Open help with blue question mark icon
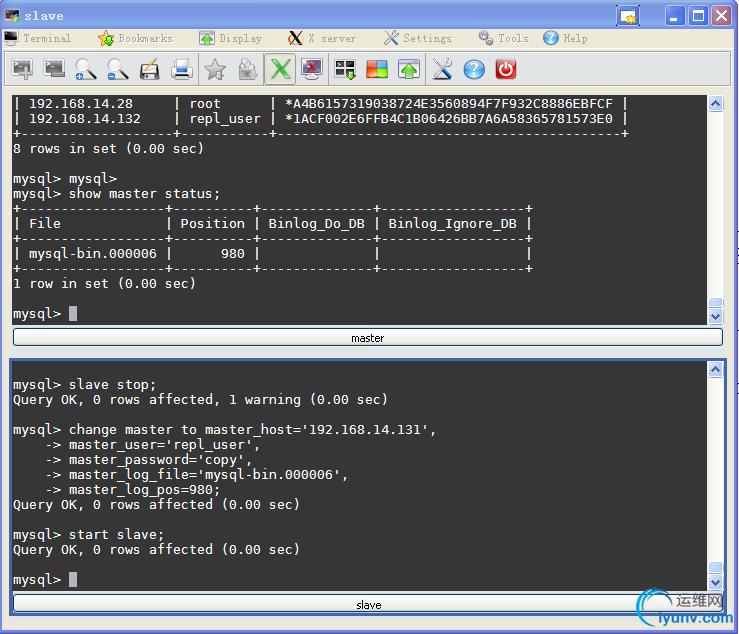This screenshot has width=739, height=634. tap(474, 69)
